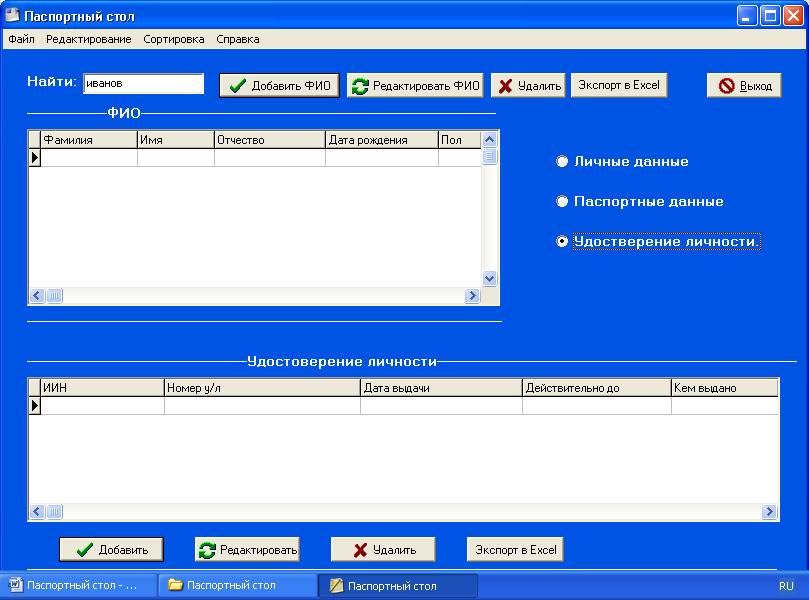809x600 pixels.
Task: Click into the Найти search field
Action: pos(143,84)
